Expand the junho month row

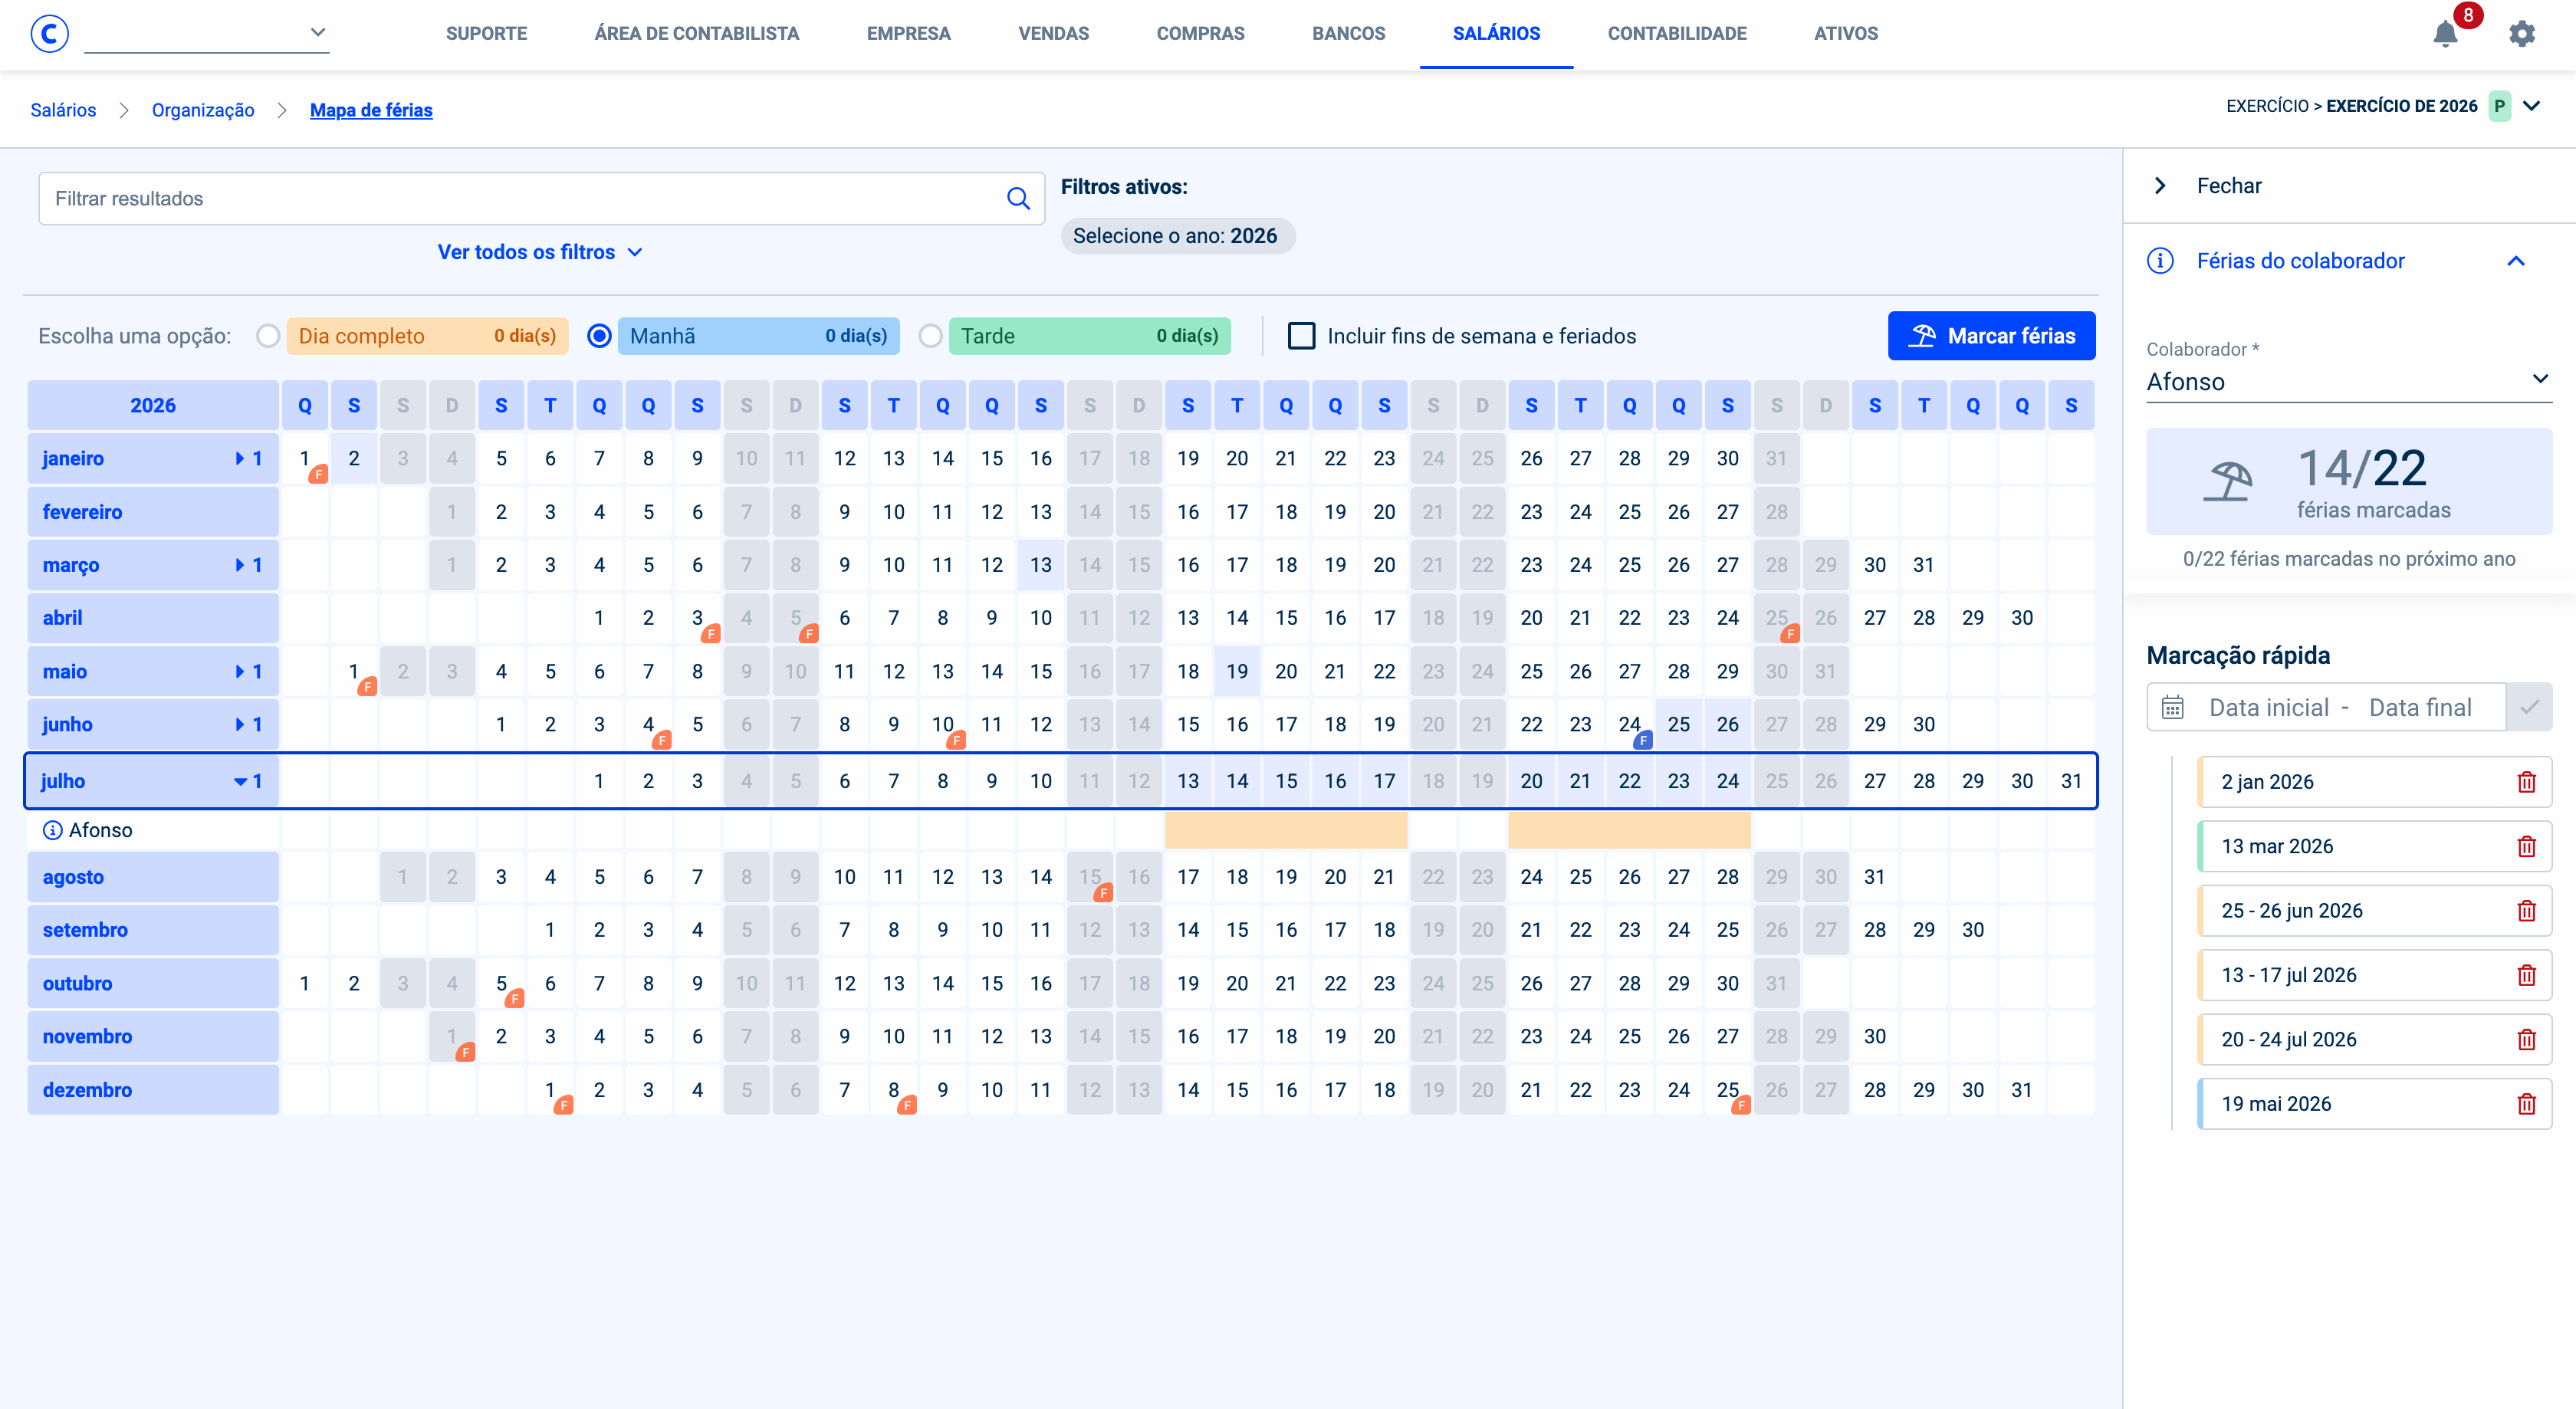(240, 724)
